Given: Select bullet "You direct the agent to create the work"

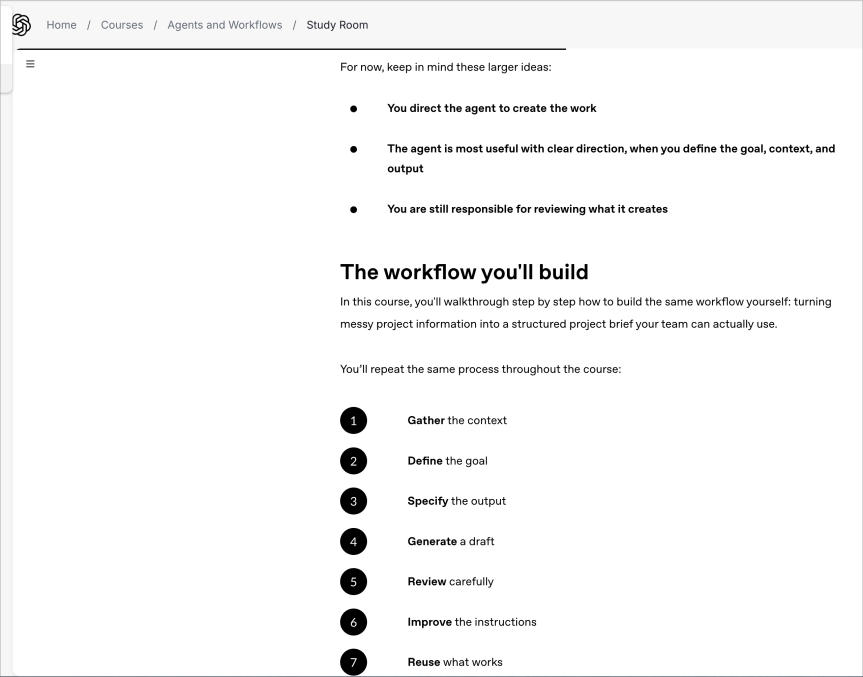Looking at the screenshot, I should [491, 108].
